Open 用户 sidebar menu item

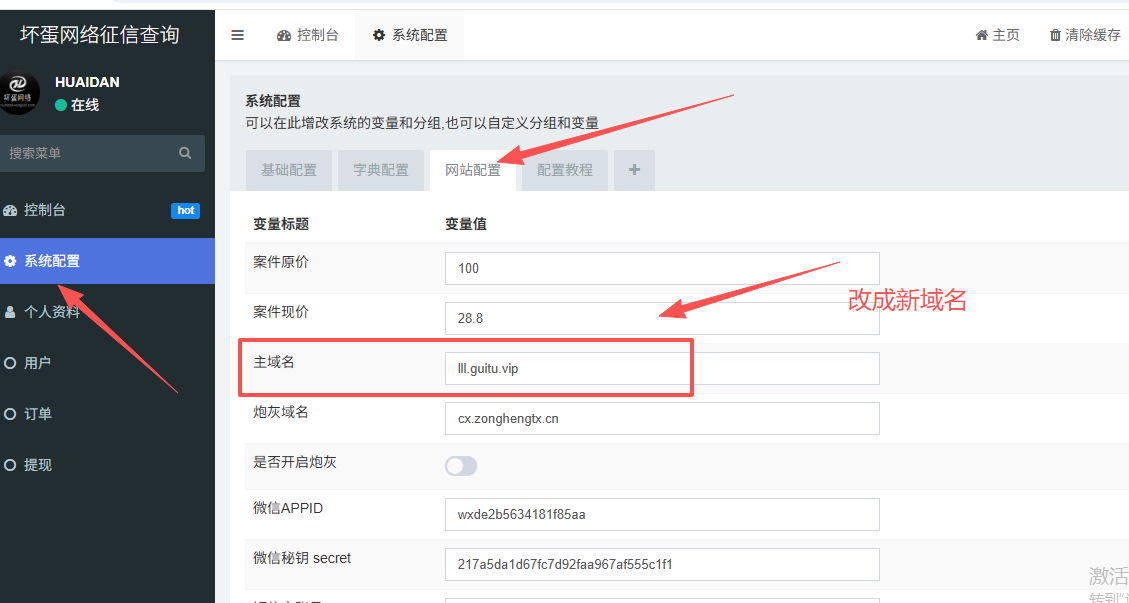(38, 363)
